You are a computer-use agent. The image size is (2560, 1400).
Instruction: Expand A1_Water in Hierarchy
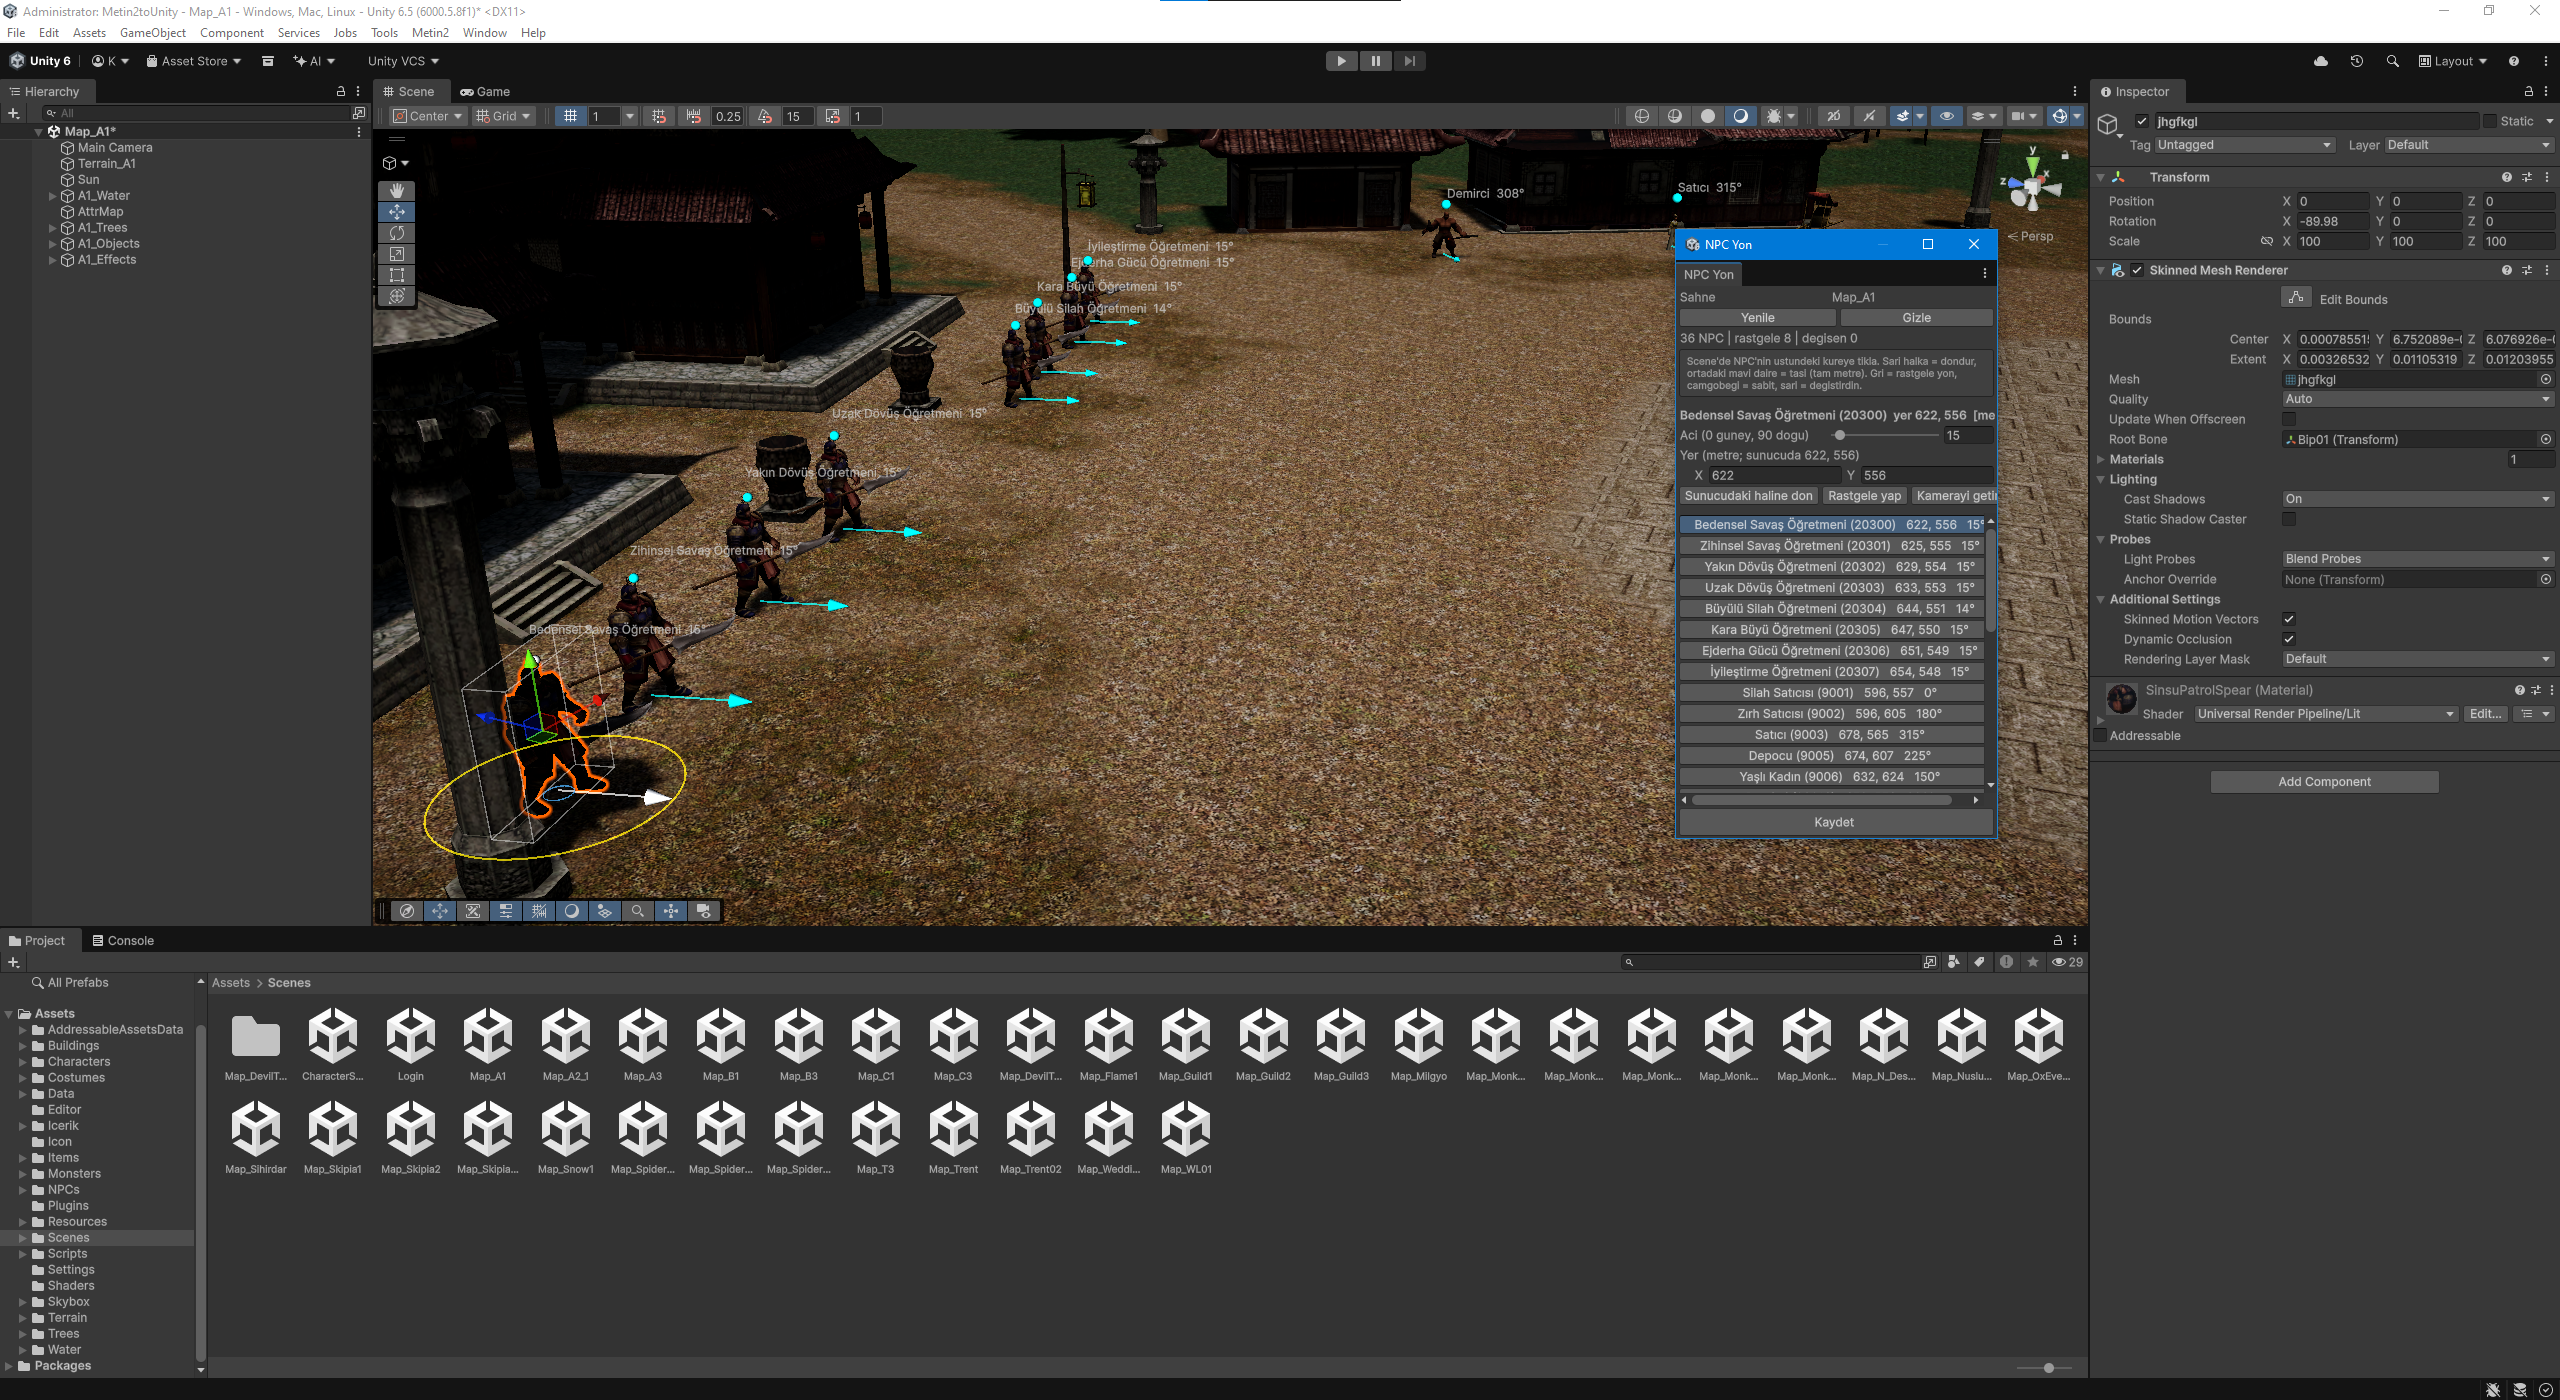tap(52, 196)
